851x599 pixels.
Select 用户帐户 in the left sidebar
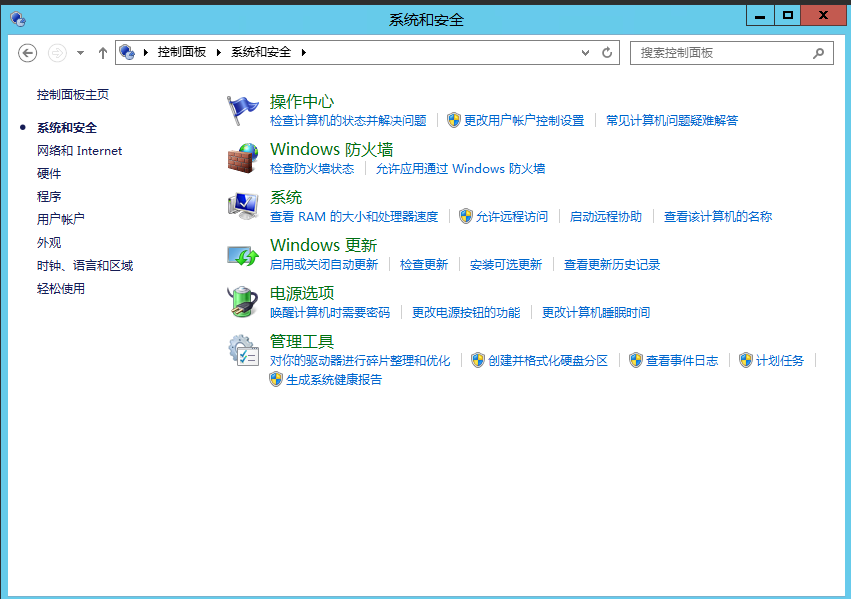pyautogui.click(x=61, y=219)
